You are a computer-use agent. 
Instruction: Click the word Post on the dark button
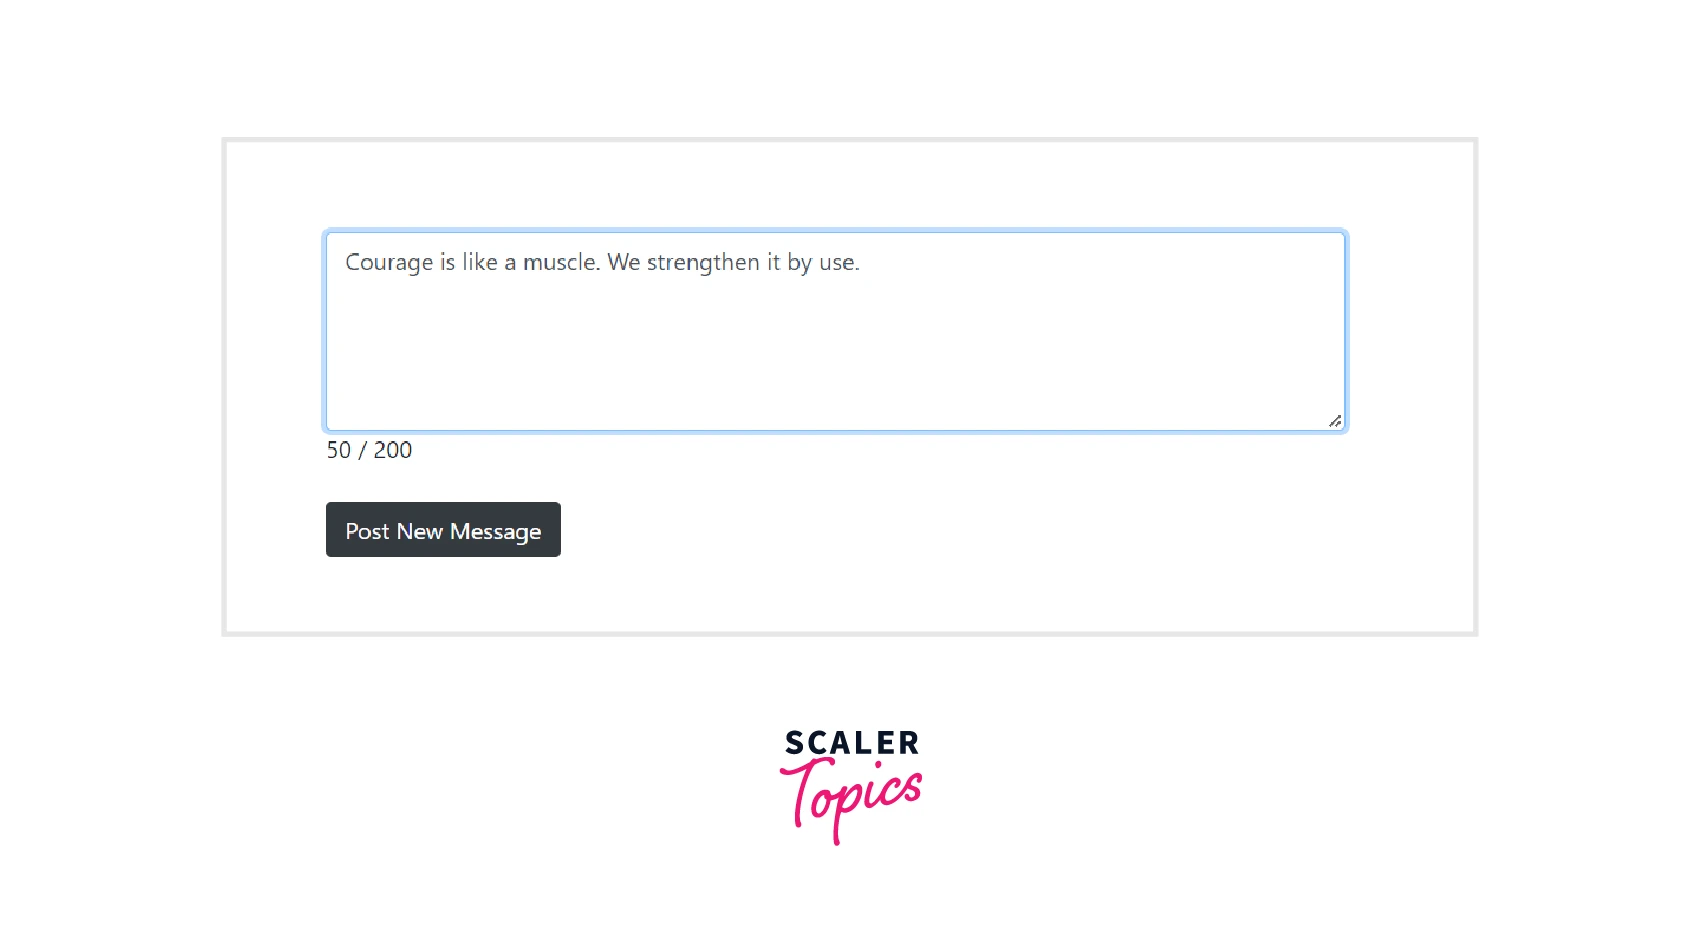point(367,531)
